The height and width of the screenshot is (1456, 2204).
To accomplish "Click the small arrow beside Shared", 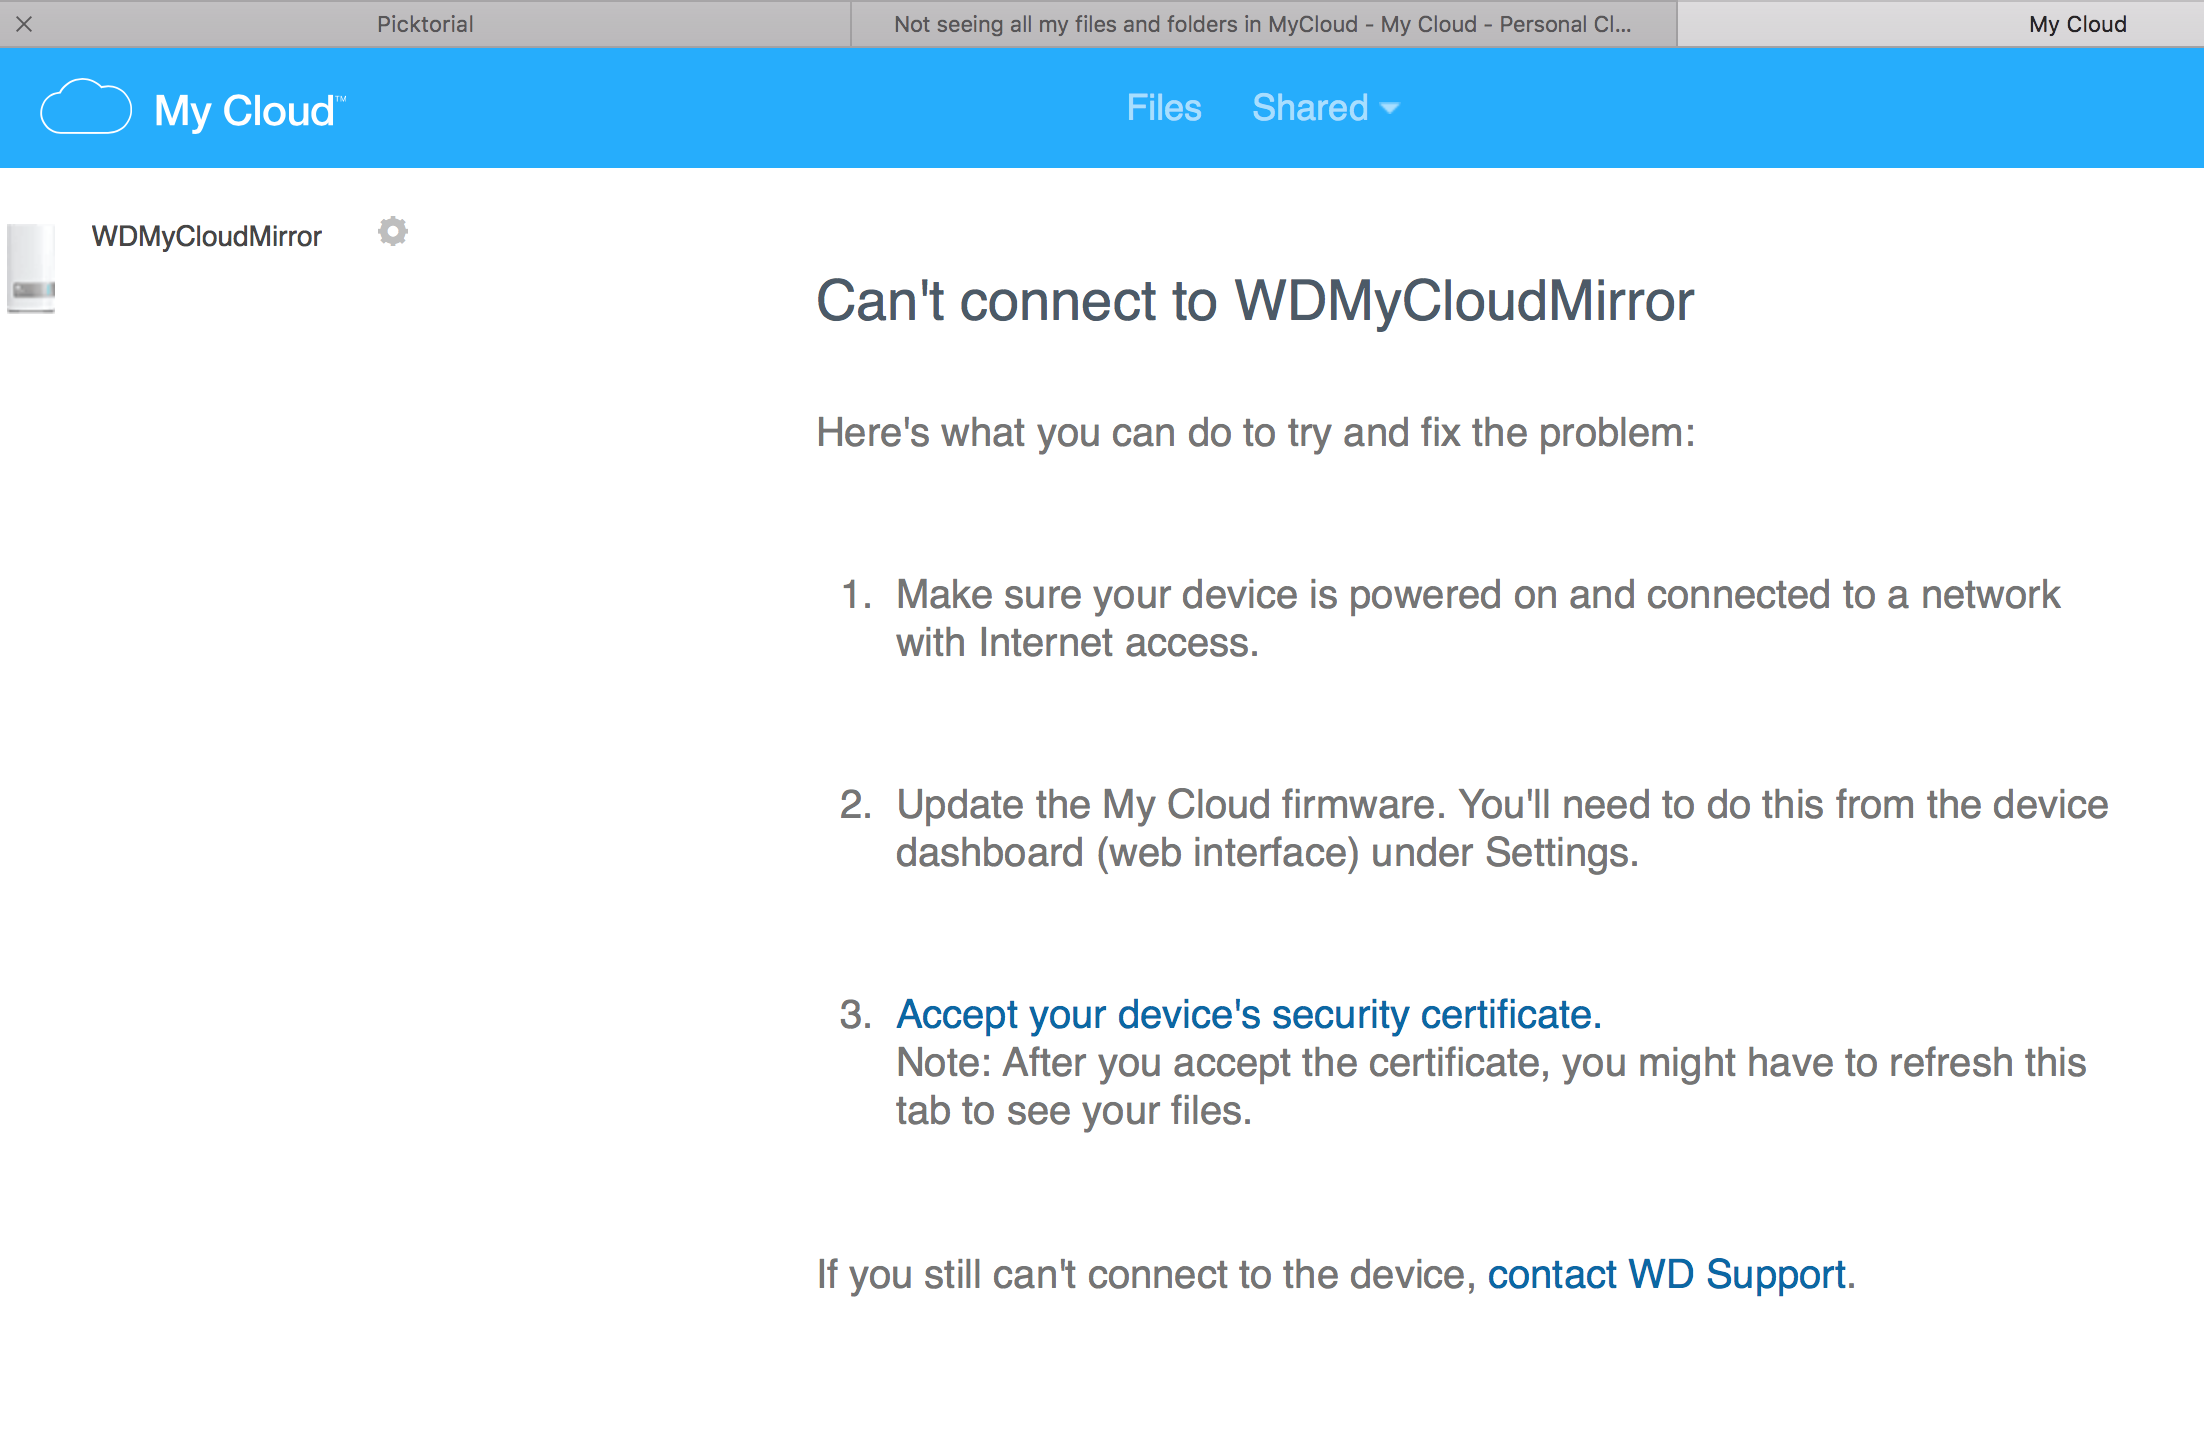I will 1390,108.
